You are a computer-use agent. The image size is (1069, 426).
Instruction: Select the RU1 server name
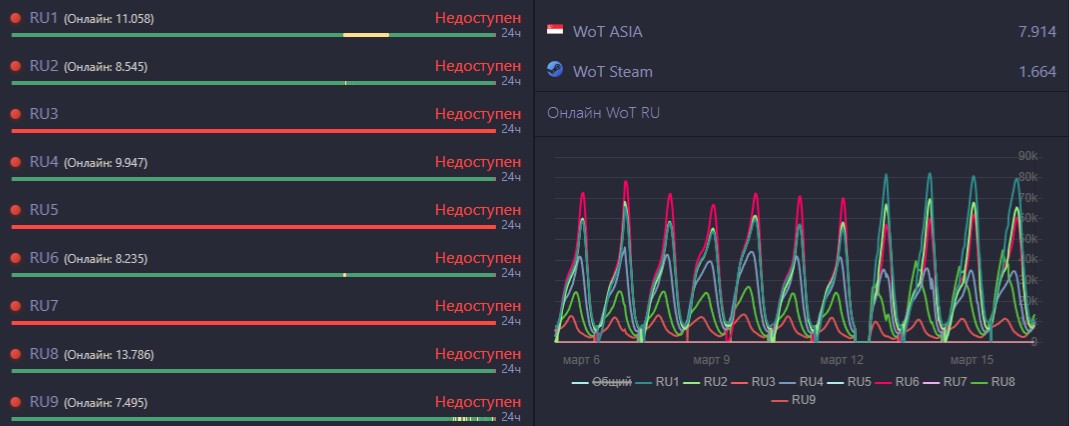pos(44,18)
